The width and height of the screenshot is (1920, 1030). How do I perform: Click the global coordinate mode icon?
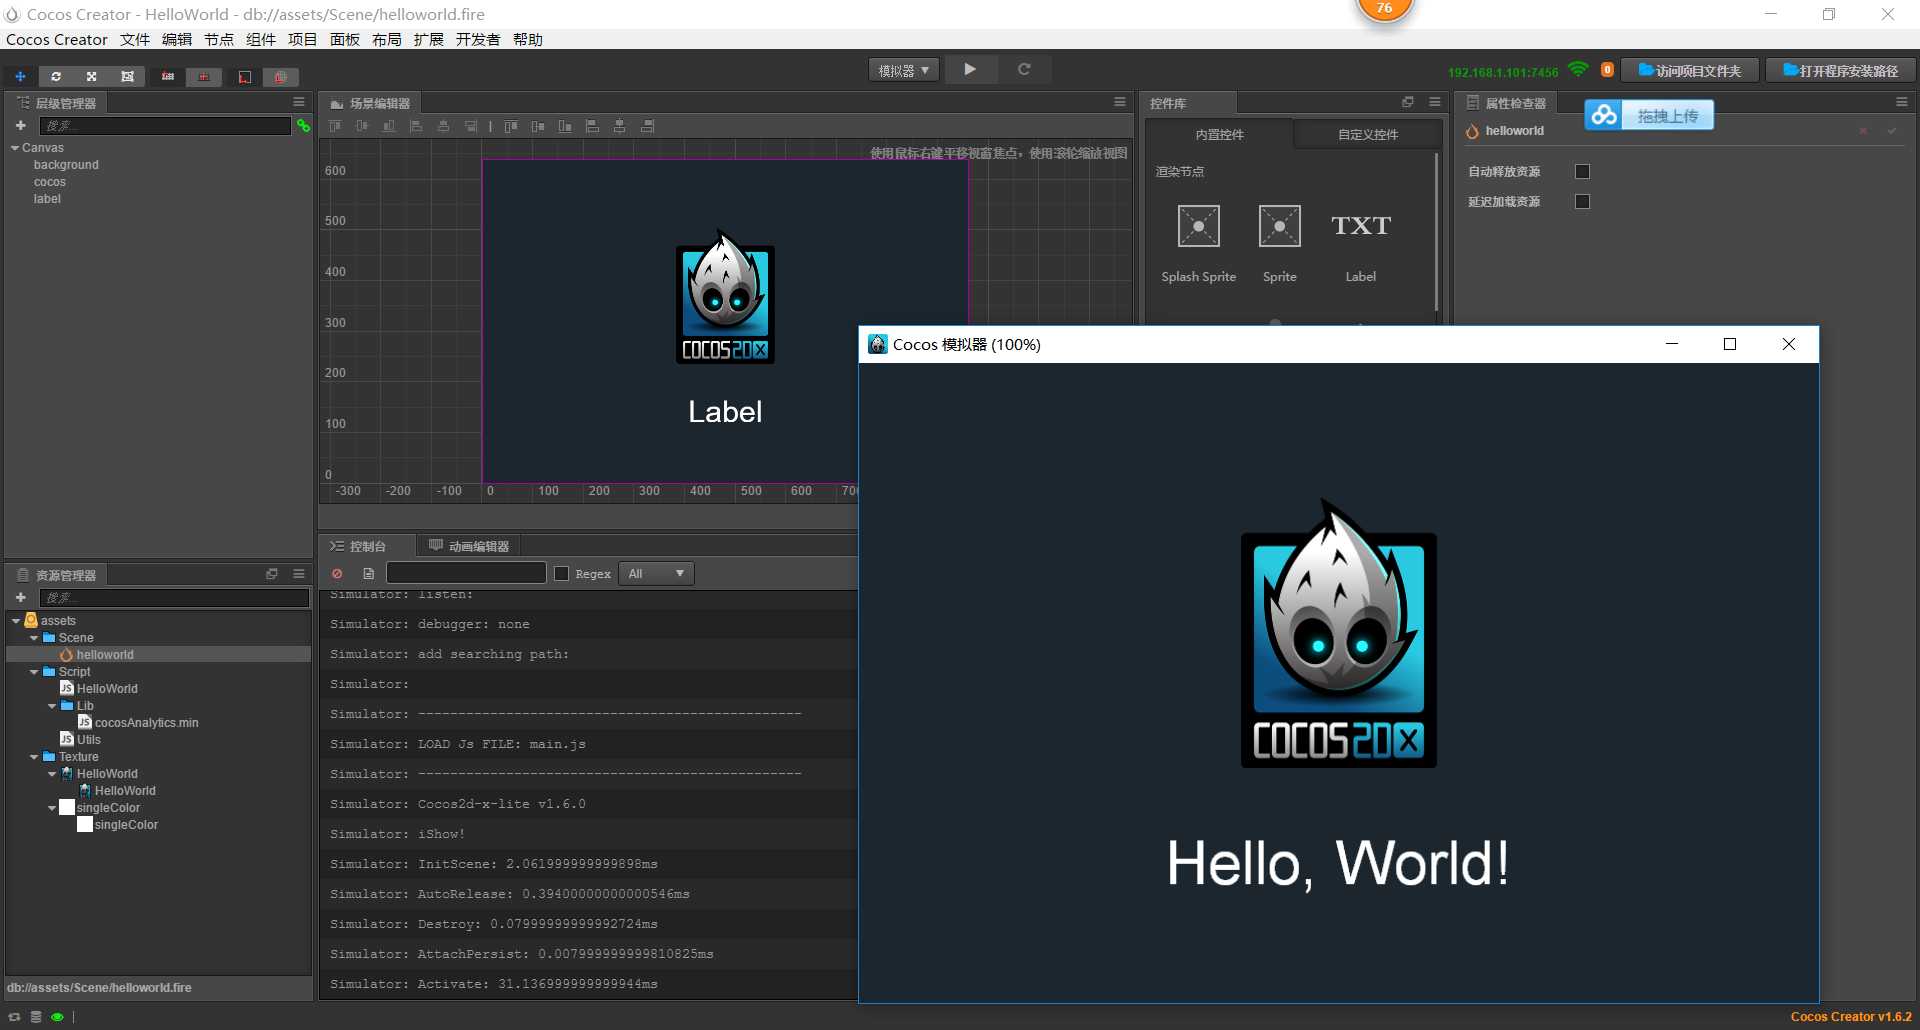point(281,76)
